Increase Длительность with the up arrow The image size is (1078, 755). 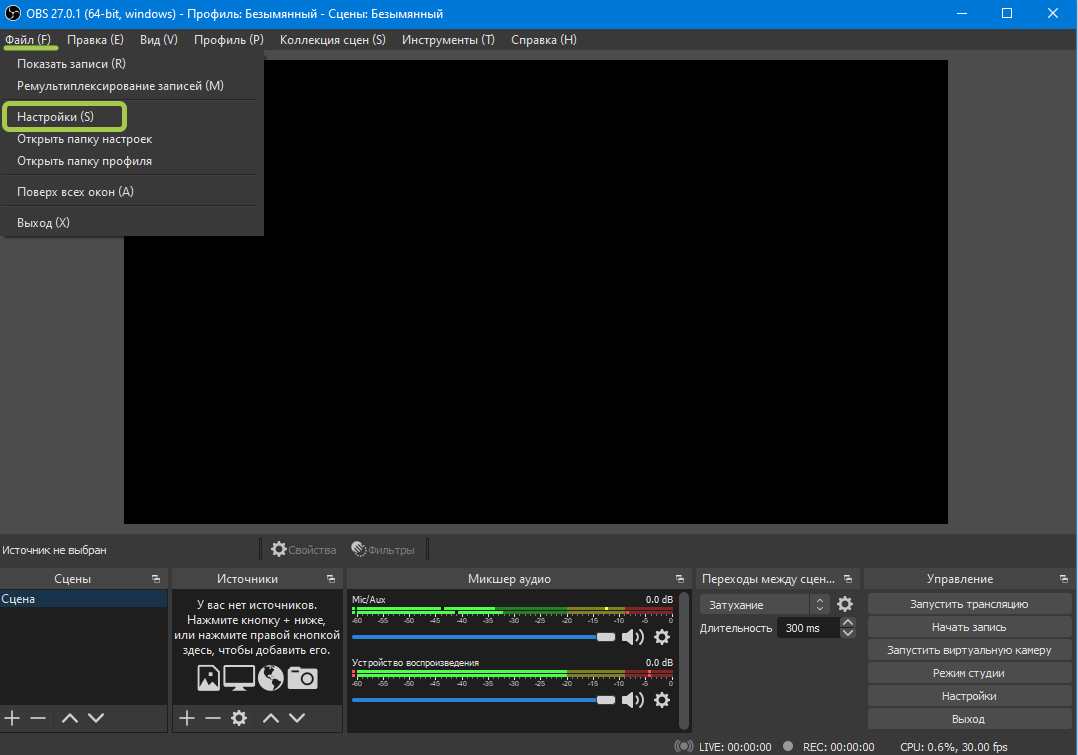coord(848,623)
